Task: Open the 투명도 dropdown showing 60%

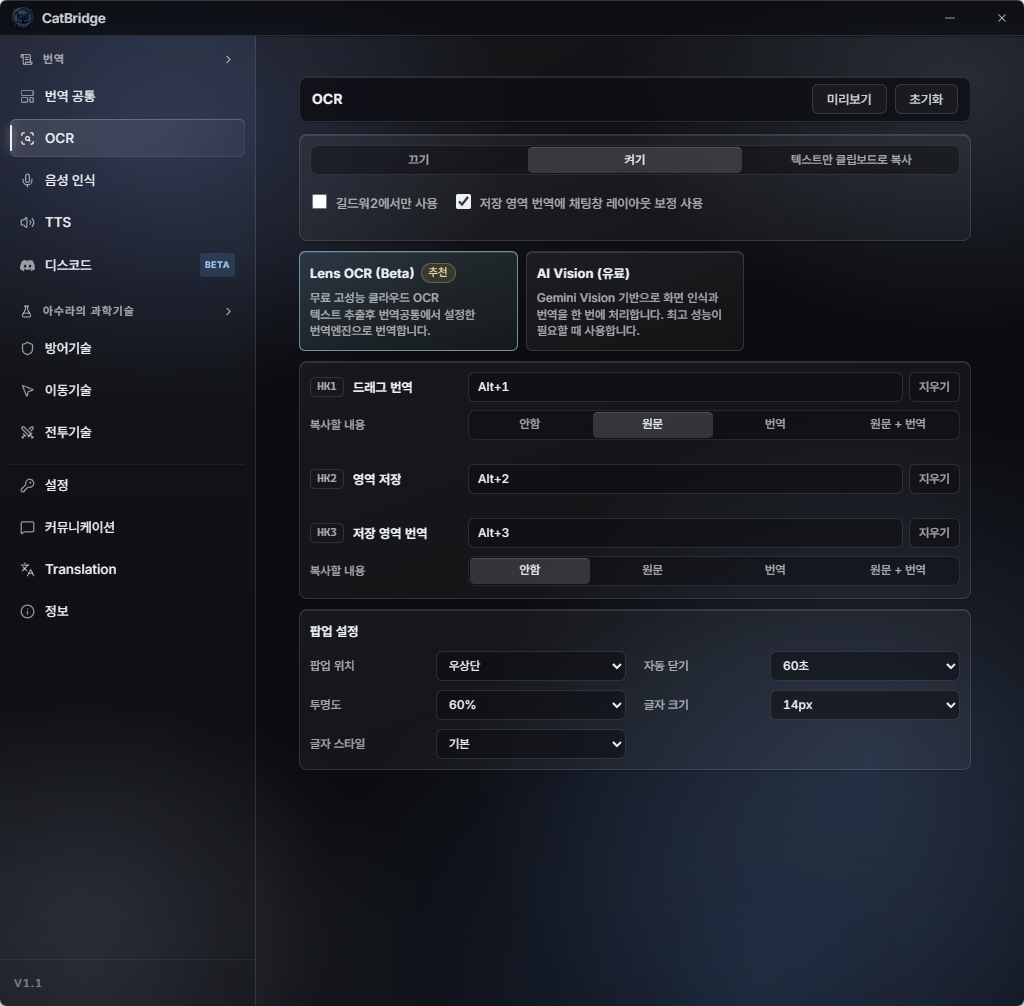Action: coord(531,705)
